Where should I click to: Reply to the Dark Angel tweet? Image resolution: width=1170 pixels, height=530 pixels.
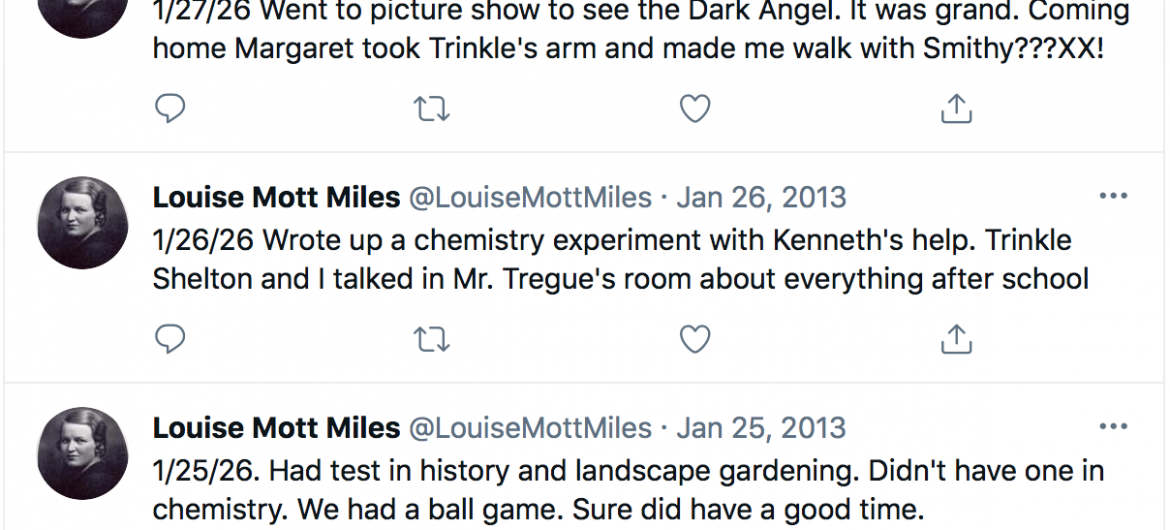point(171,109)
